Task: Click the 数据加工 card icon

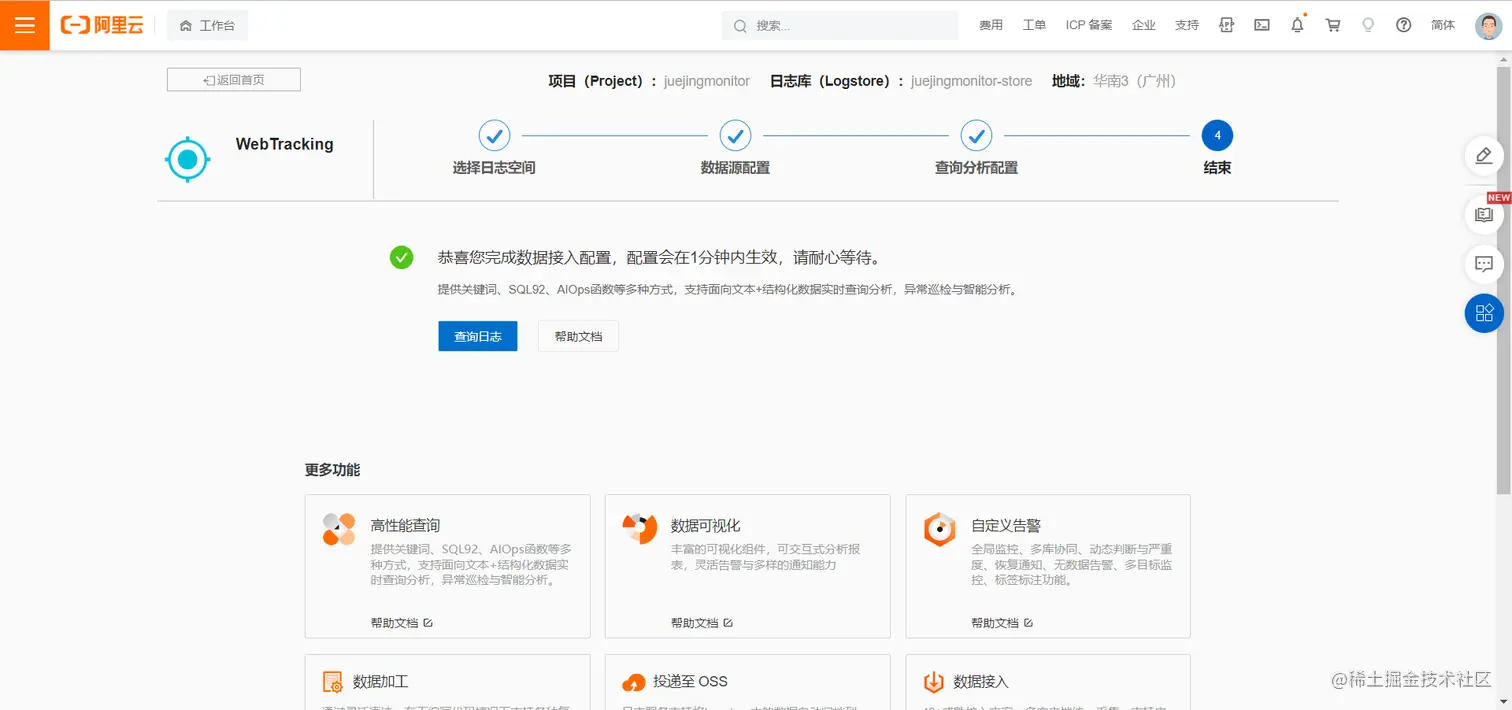Action: (333, 682)
